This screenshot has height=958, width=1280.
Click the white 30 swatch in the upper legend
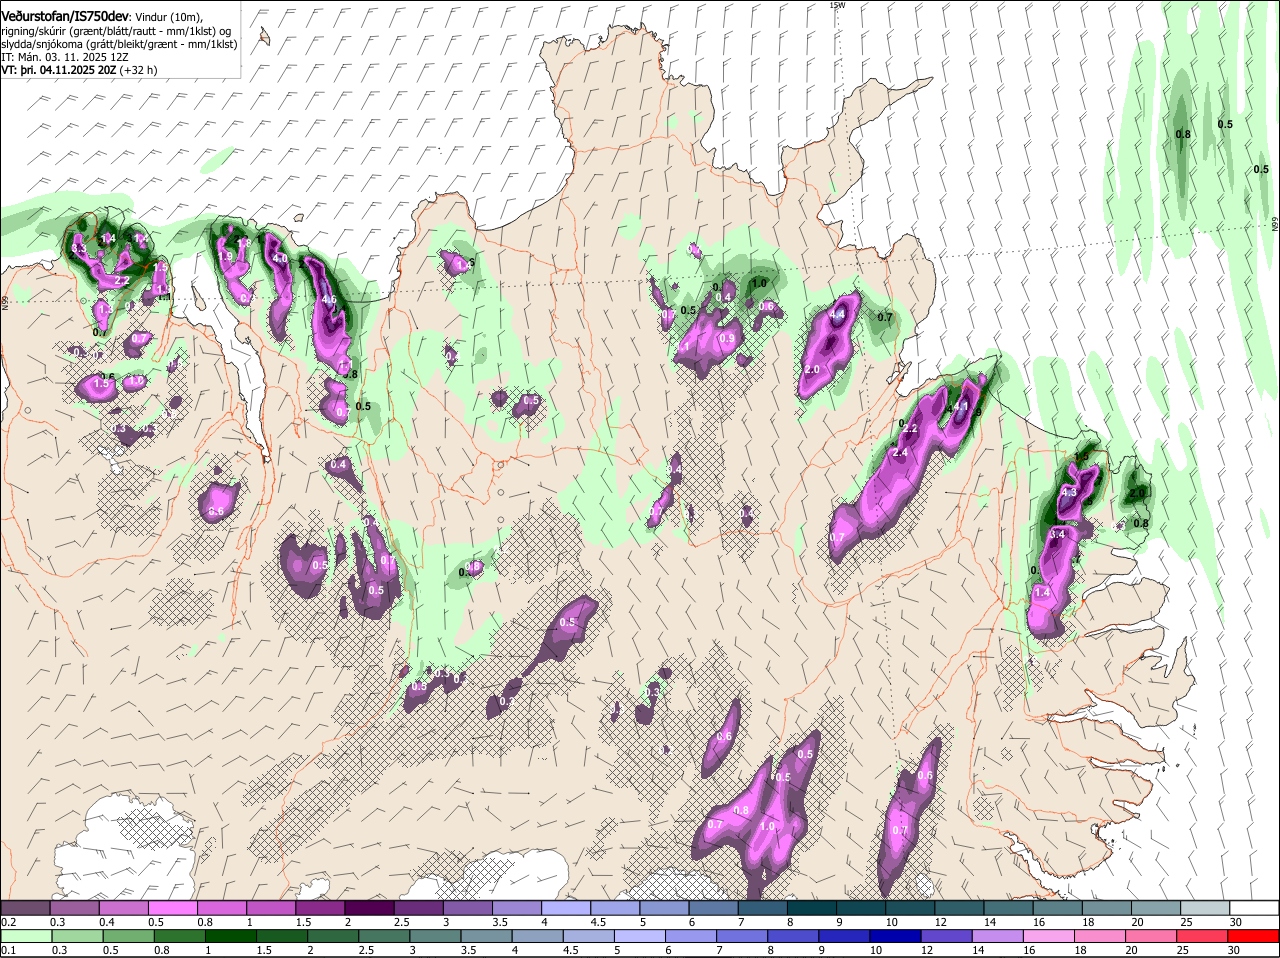point(1254,907)
